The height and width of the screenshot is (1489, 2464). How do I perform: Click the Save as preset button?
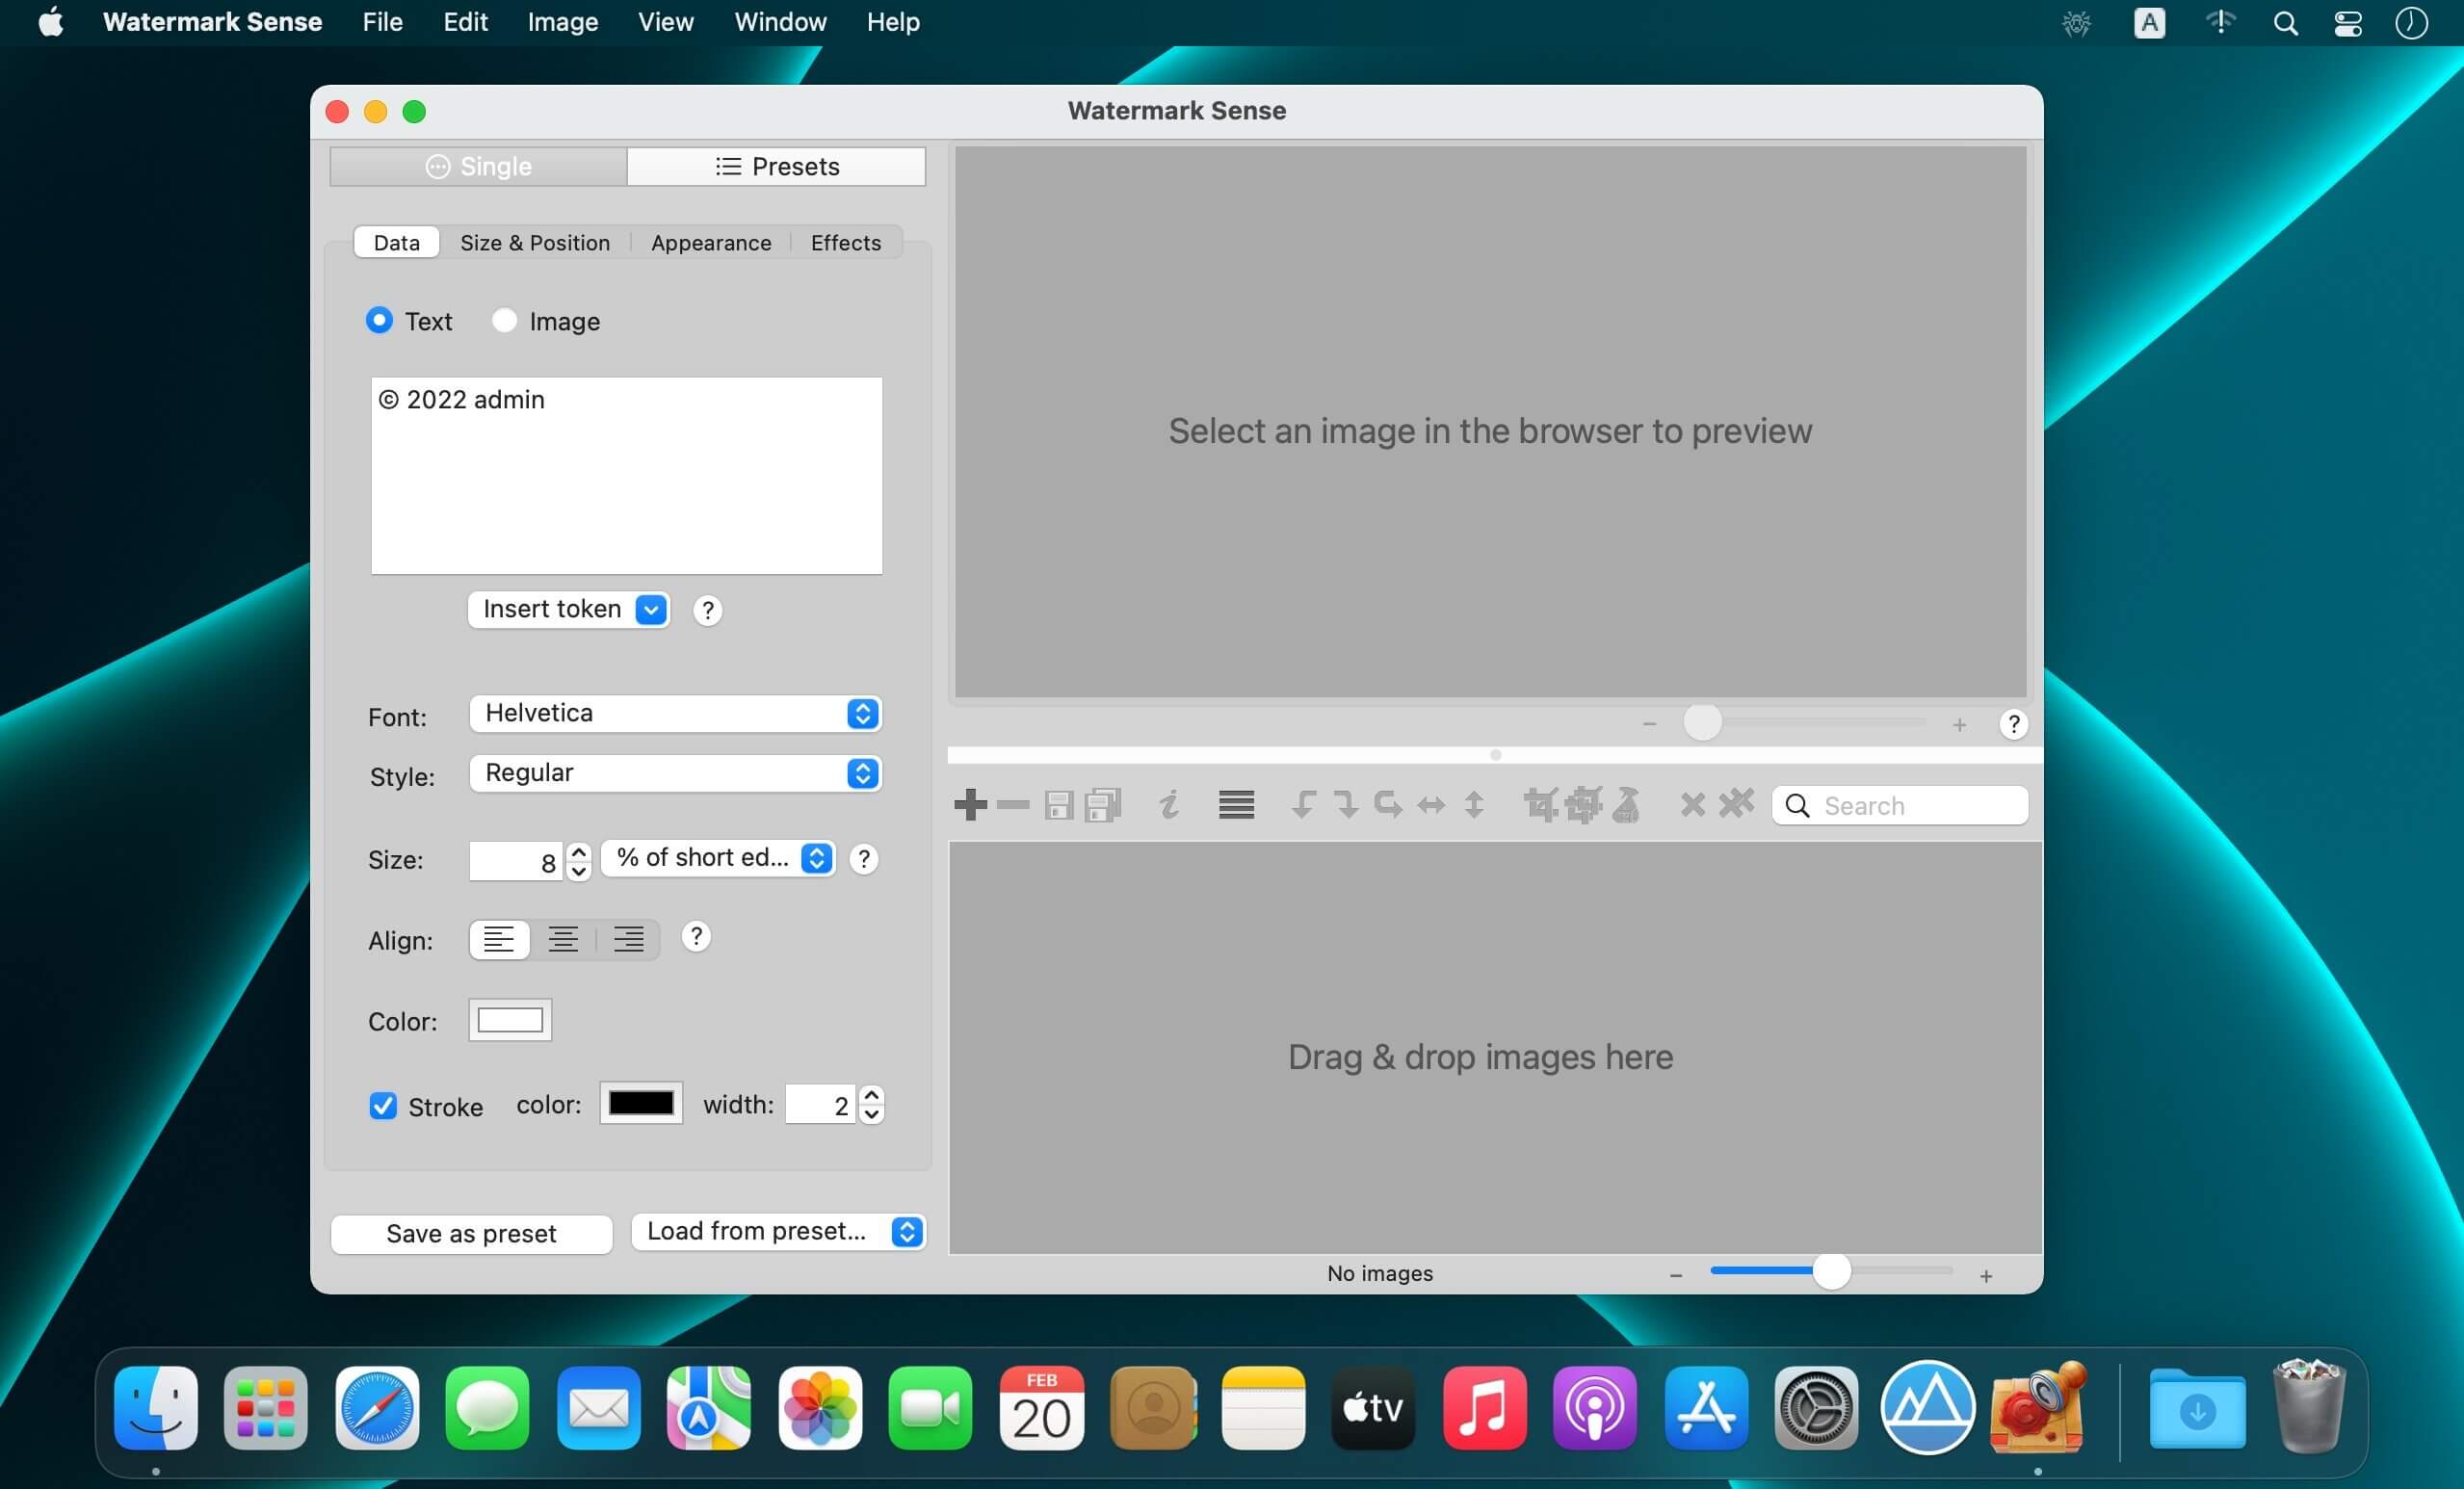472,1233
